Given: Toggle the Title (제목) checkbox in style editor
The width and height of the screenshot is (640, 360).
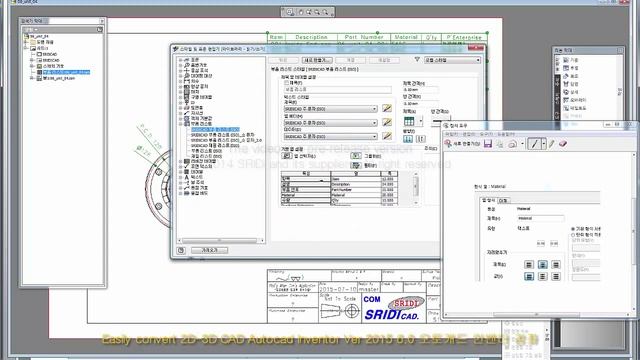Looking at the screenshot, I should pos(286,82).
